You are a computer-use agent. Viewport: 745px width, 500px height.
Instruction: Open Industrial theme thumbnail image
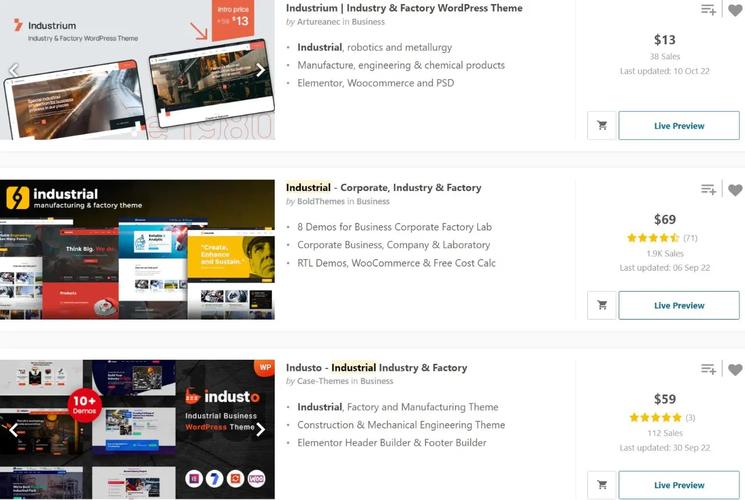pyautogui.click(x=137, y=250)
